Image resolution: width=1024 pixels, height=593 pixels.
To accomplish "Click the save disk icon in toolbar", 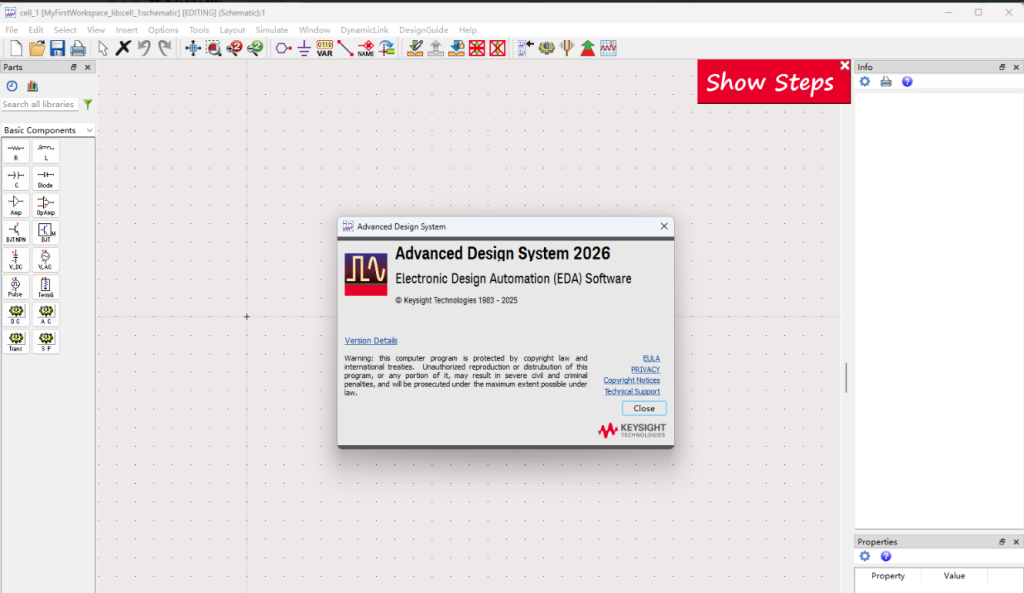I will (57, 48).
